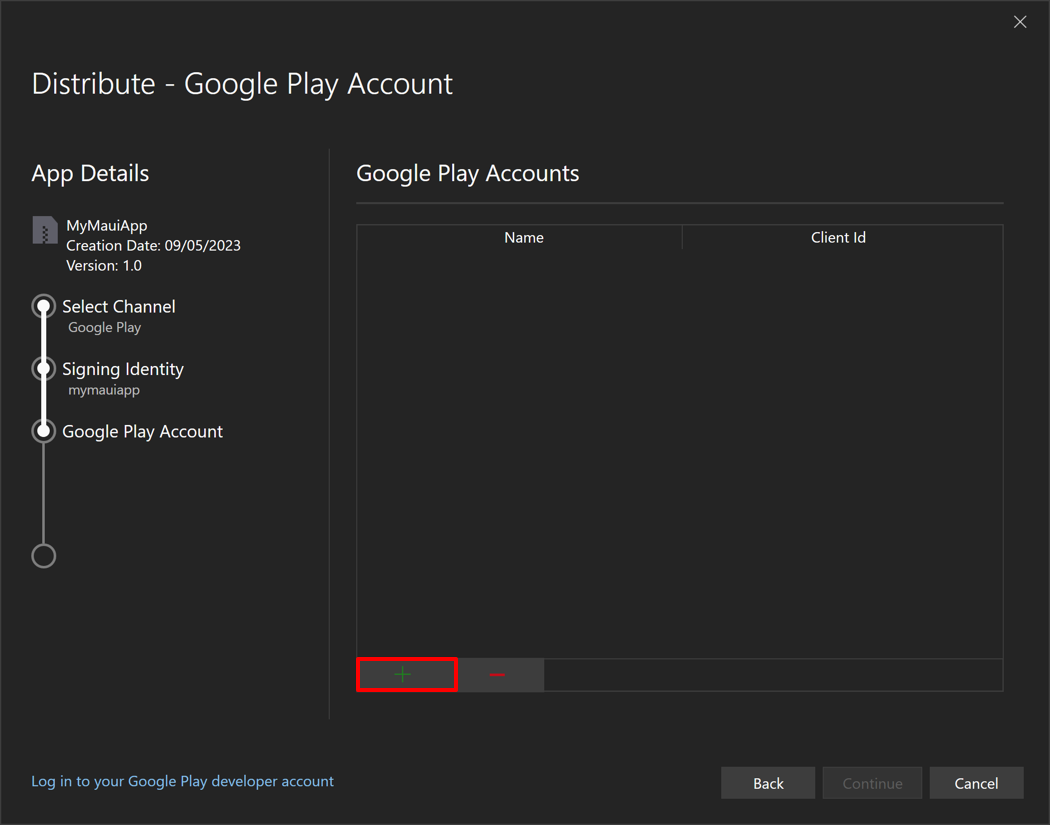Sort accounts by Name column header
1050x825 pixels.
[x=520, y=238]
